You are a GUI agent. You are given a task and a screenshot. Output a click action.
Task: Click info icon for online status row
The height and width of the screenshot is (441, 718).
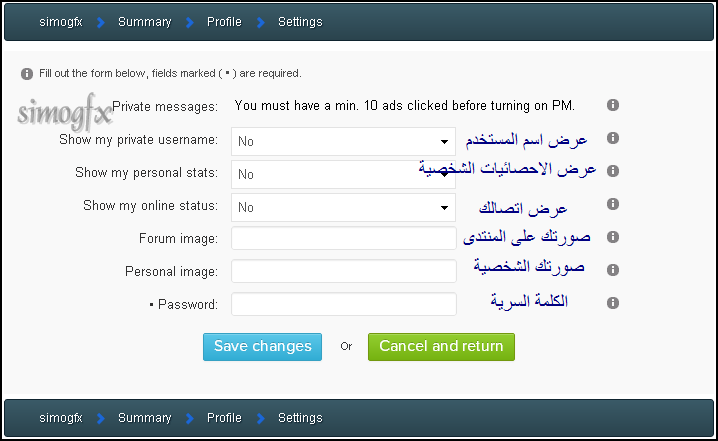[613, 204]
